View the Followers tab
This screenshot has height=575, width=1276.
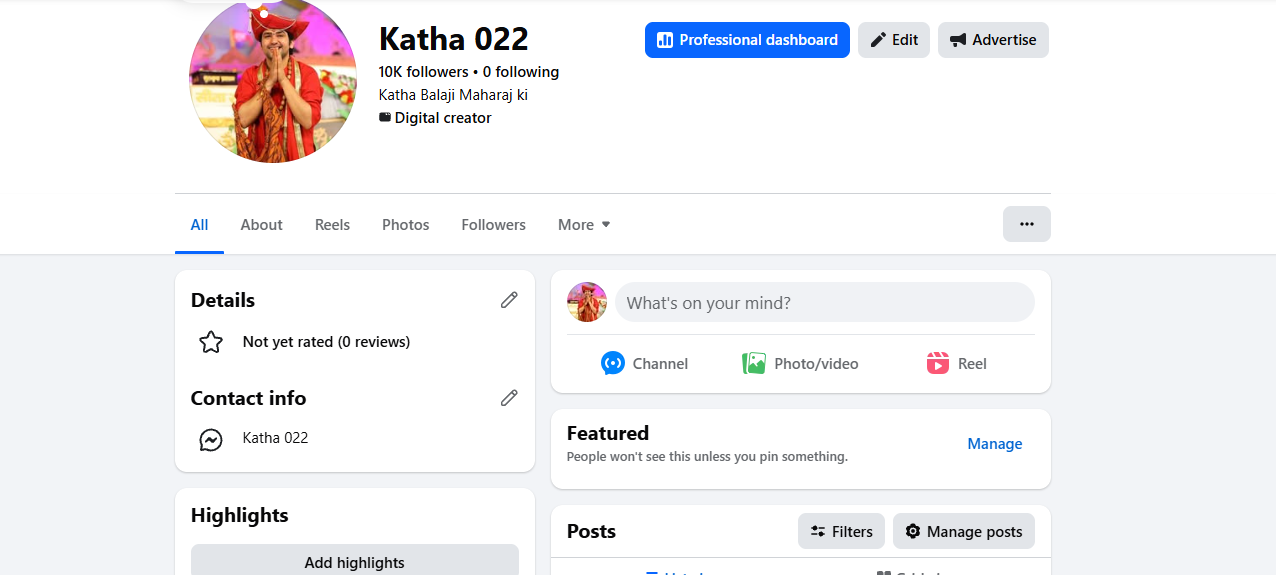click(494, 225)
